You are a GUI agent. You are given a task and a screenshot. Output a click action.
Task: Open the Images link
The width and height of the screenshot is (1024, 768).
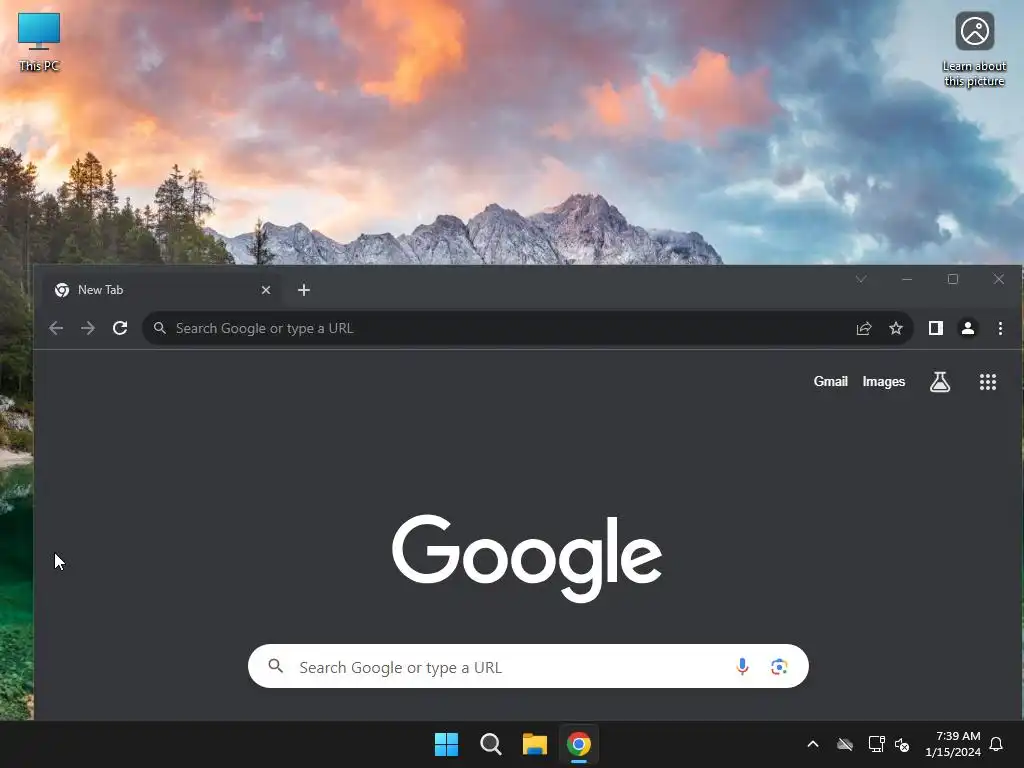(x=884, y=382)
